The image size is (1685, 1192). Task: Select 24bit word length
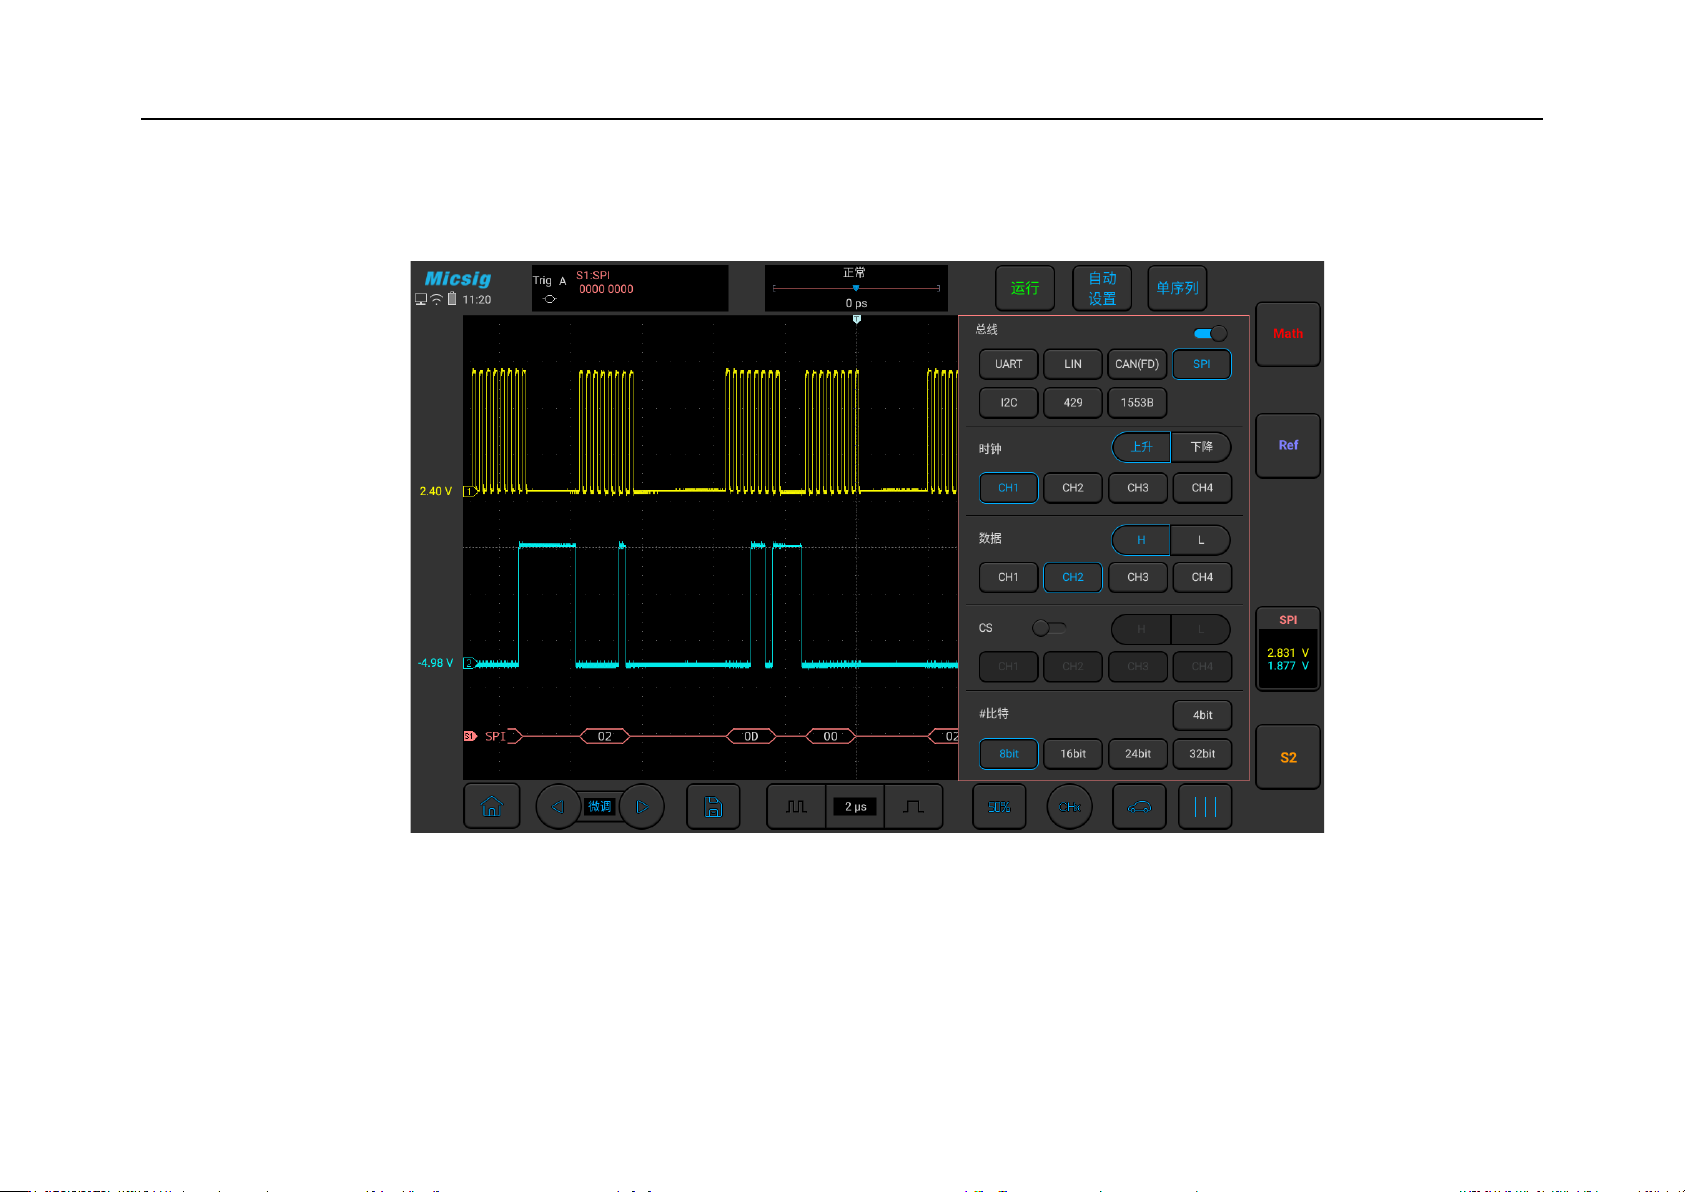[x=1138, y=754]
